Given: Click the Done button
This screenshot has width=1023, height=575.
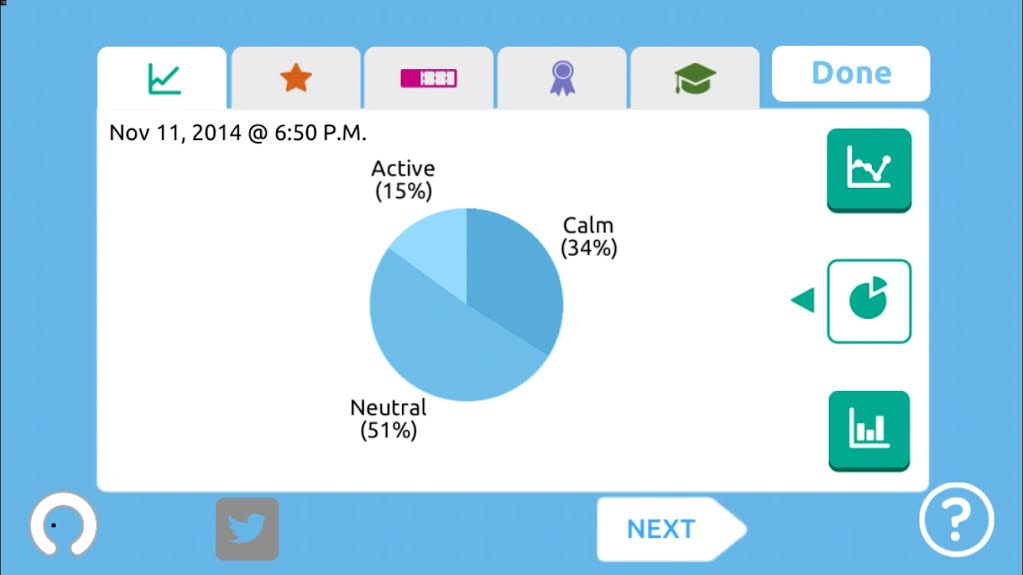Looking at the screenshot, I should (x=851, y=73).
